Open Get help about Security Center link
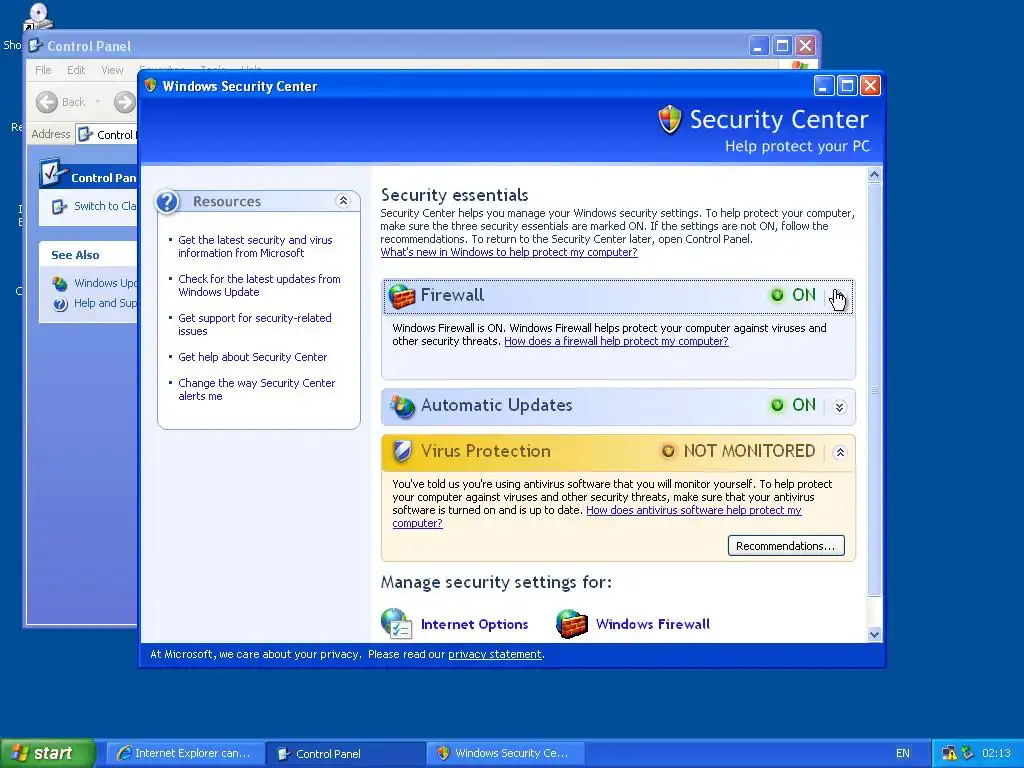This screenshot has height=768, width=1024. (253, 357)
